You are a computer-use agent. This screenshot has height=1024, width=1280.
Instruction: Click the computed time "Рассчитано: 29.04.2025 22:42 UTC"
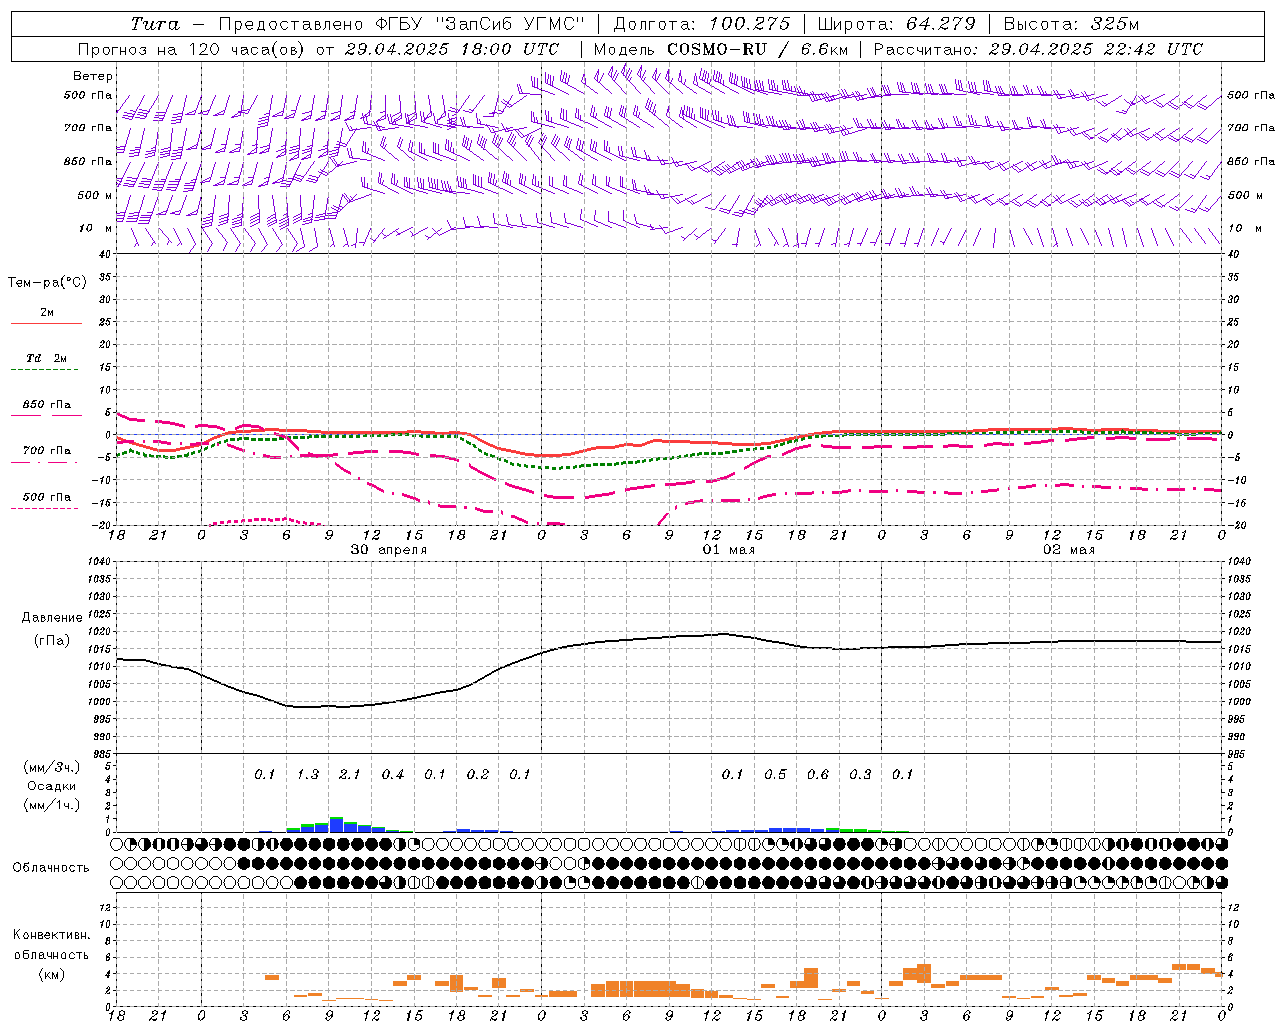click(1038, 49)
